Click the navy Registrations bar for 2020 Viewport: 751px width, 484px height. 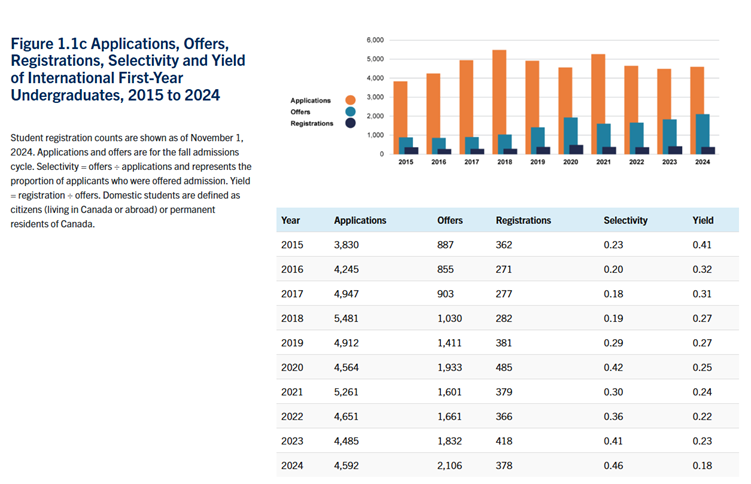point(577,149)
